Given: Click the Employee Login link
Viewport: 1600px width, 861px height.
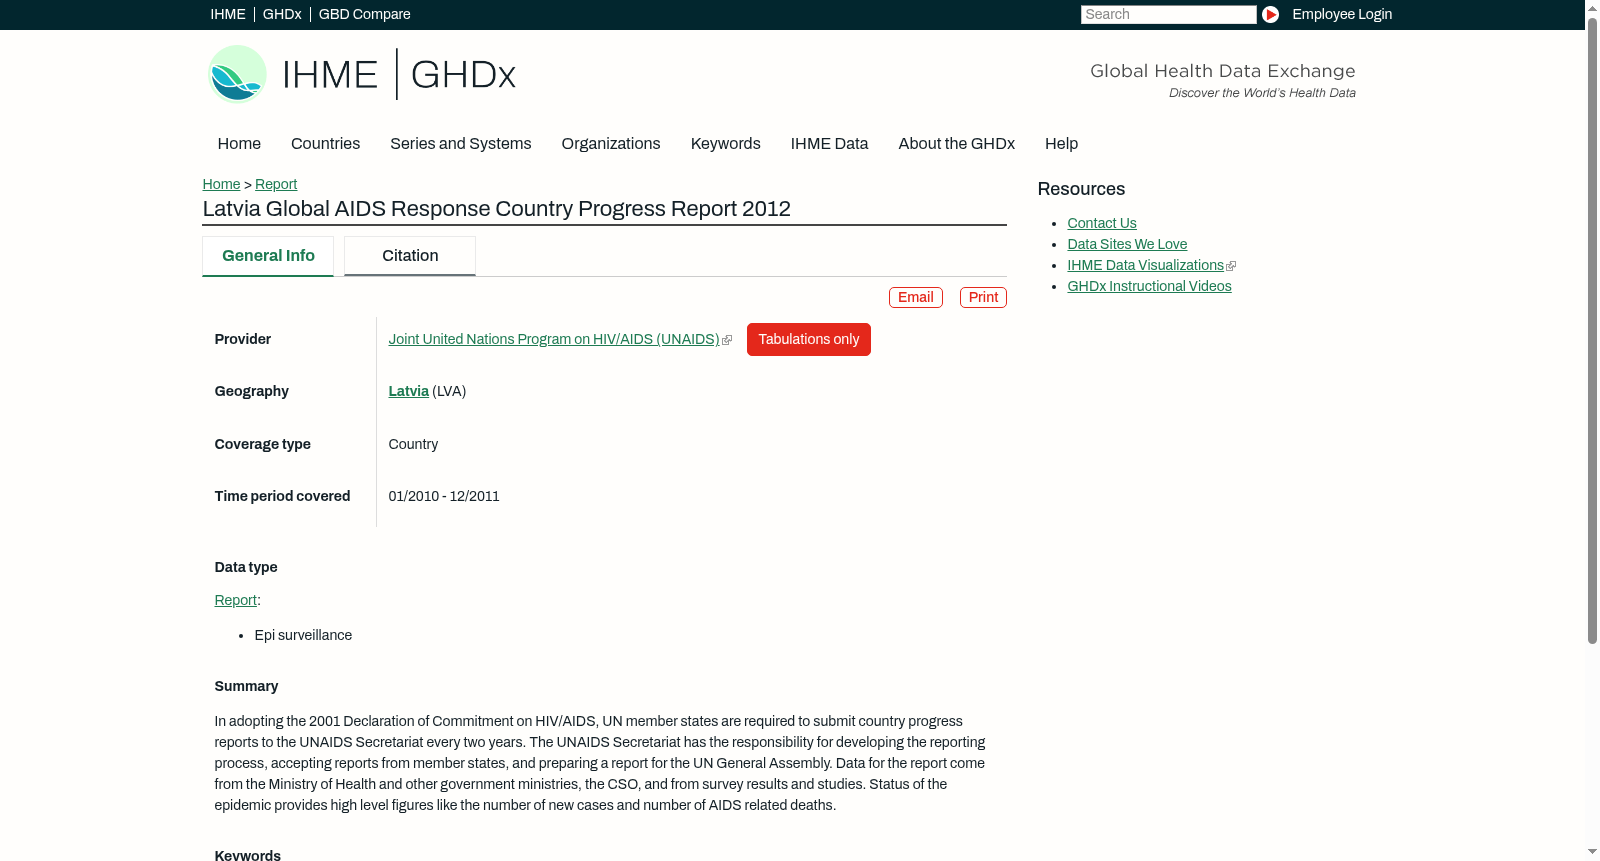Looking at the screenshot, I should [x=1342, y=14].
